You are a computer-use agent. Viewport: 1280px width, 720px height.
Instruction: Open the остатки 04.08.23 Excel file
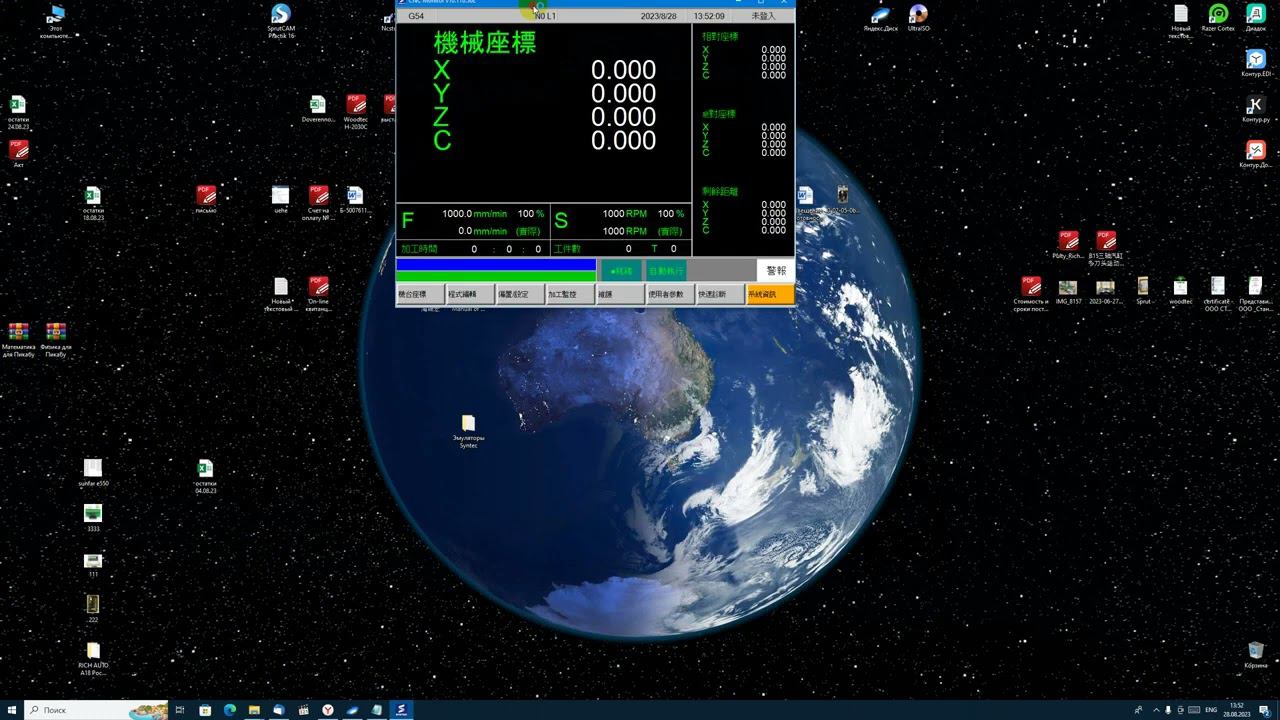206,476
